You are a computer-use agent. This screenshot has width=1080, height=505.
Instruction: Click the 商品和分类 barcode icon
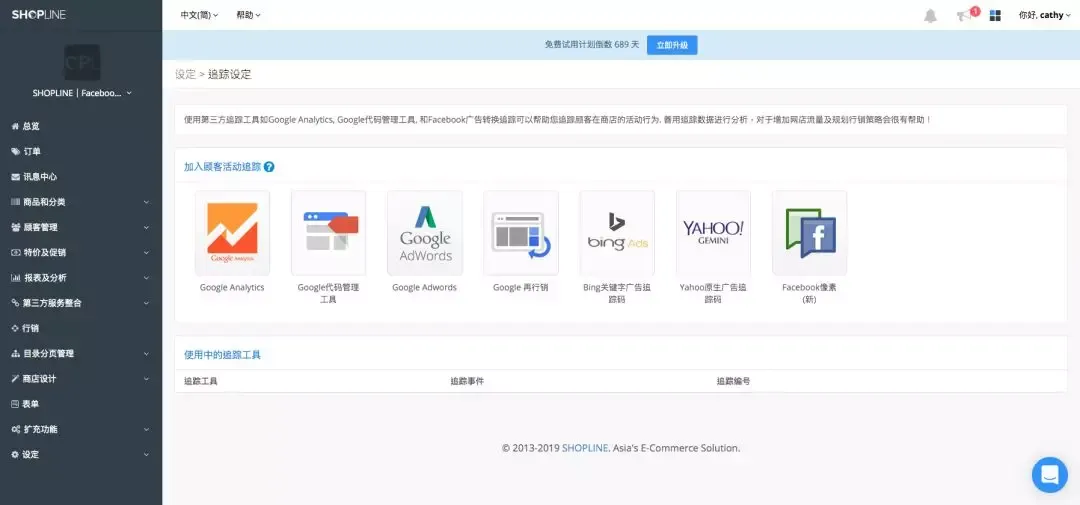(15, 202)
